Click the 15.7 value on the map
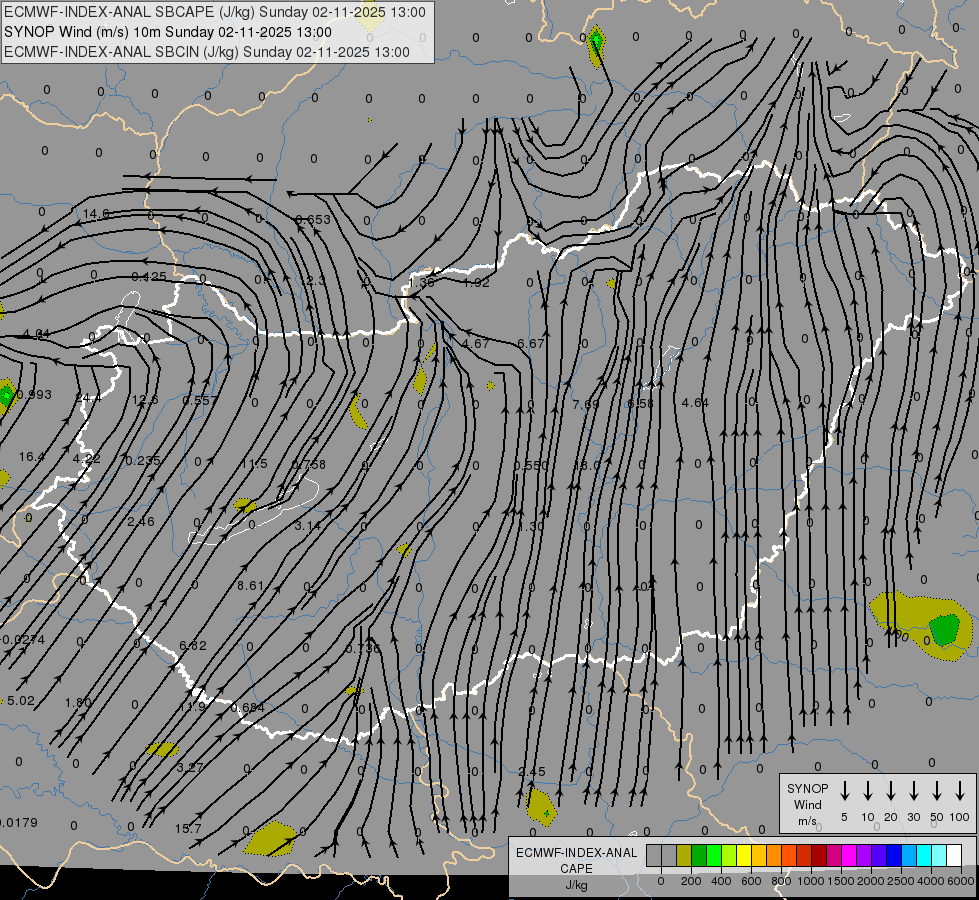Screen dimensions: 979x900 [x=188, y=829]
